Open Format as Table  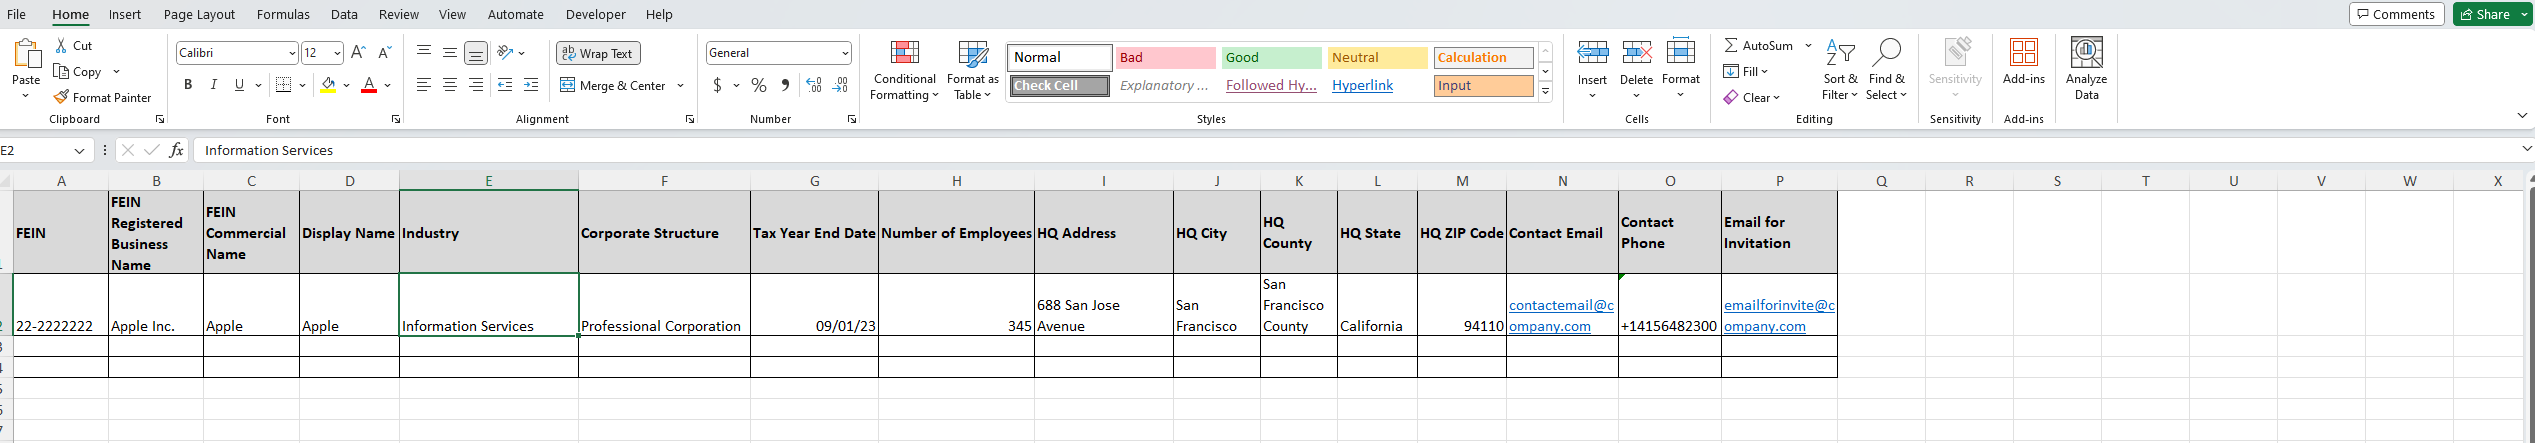click(x=972, y=70)
